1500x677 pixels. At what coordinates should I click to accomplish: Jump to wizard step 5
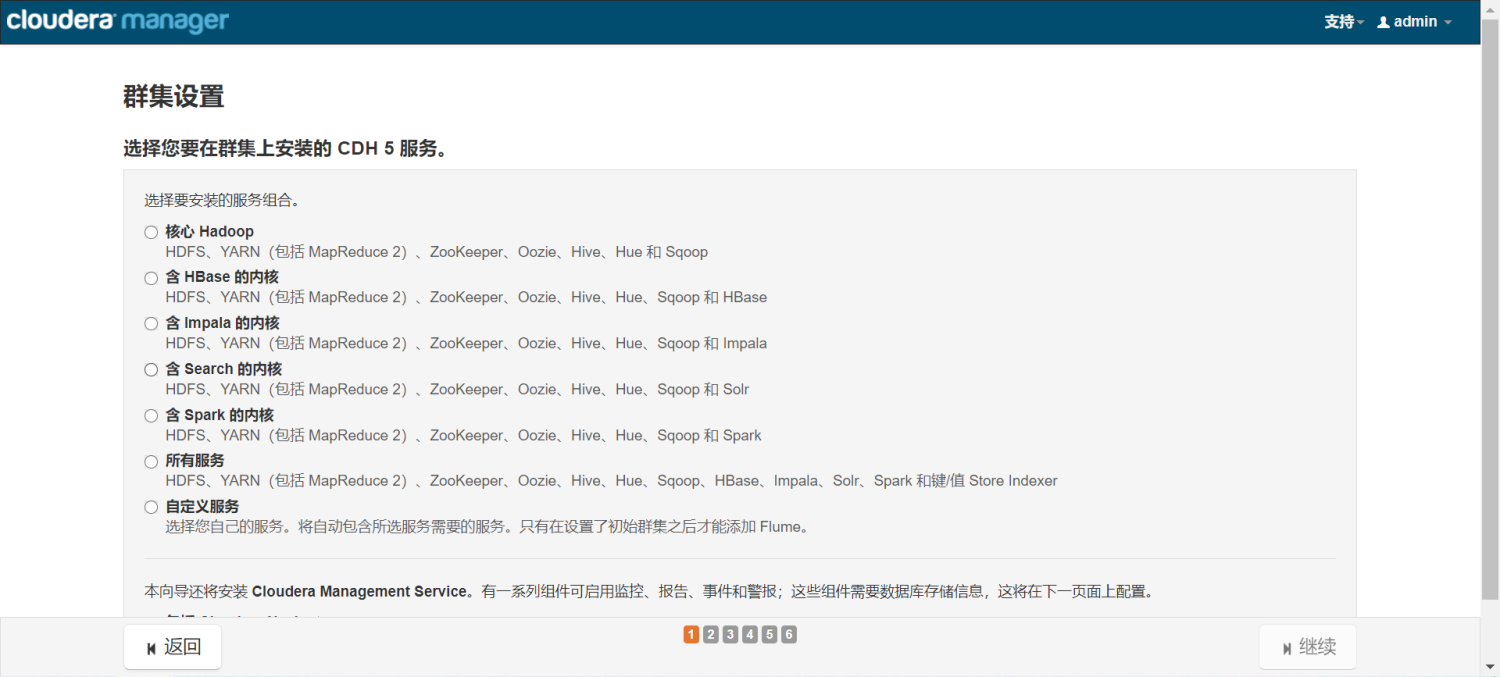(769, 634)
